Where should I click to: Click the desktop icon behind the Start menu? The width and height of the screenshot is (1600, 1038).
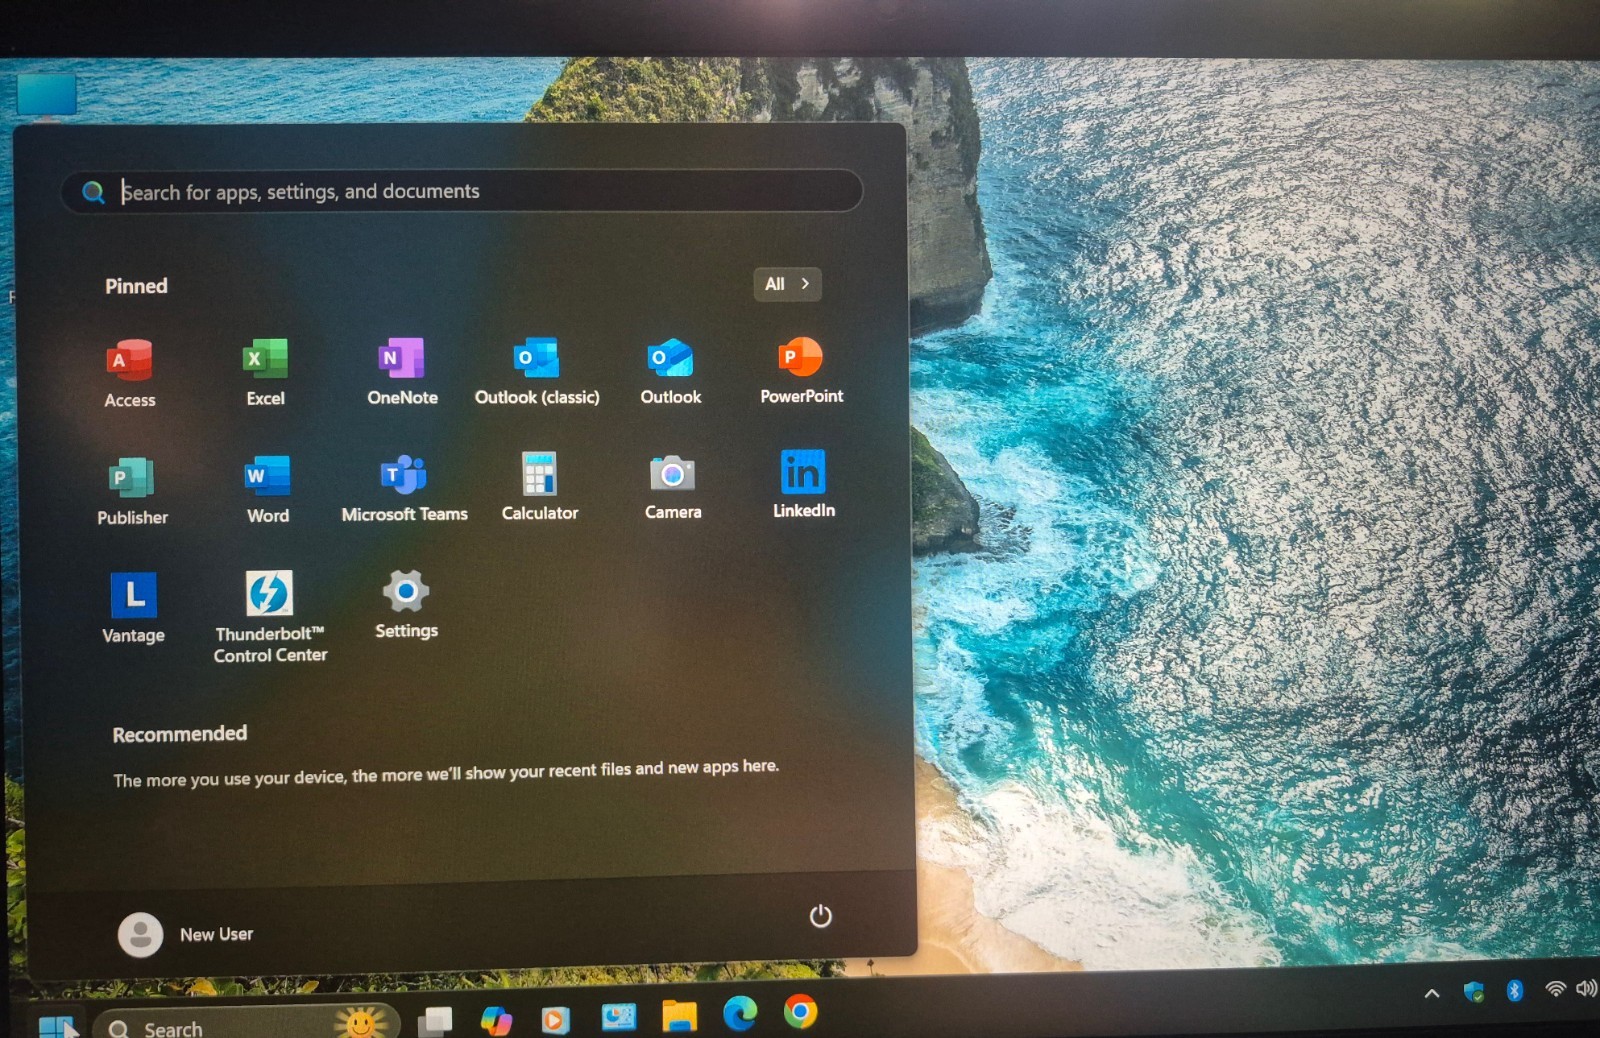(x=46, y=95)
